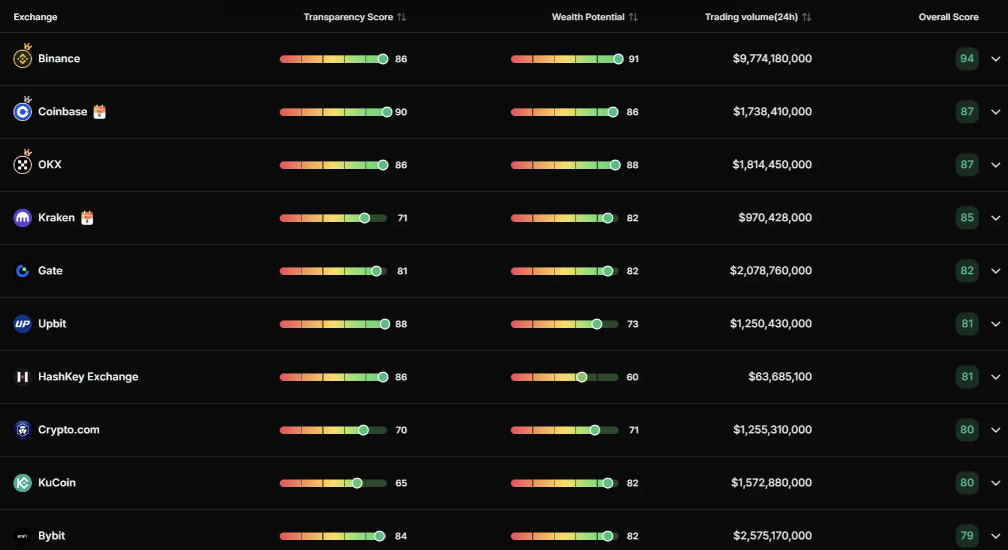Click the Transparency Score column header
Image resolution: width=1008 pixels, height=550 pixels.
point(348,17)
